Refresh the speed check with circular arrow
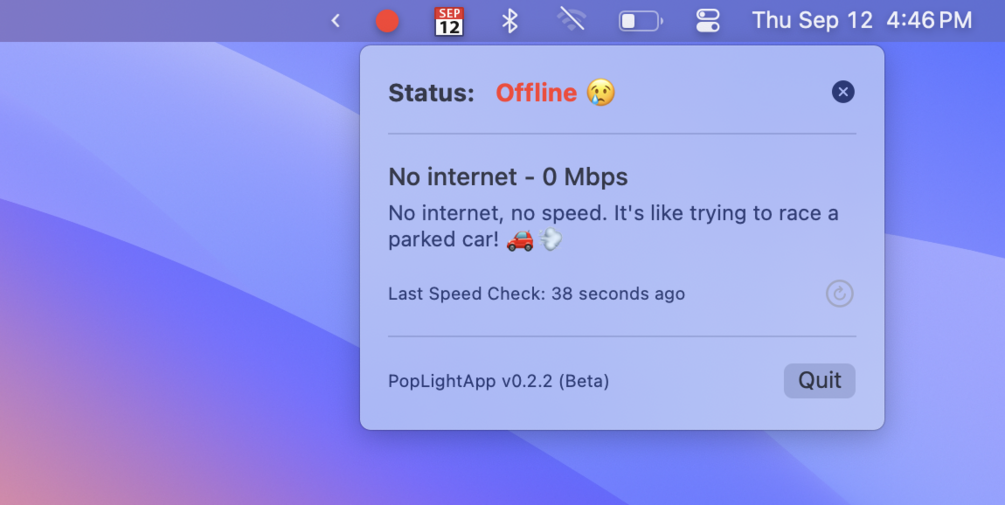Screen dimensions: 1005x505 (839, 294)
